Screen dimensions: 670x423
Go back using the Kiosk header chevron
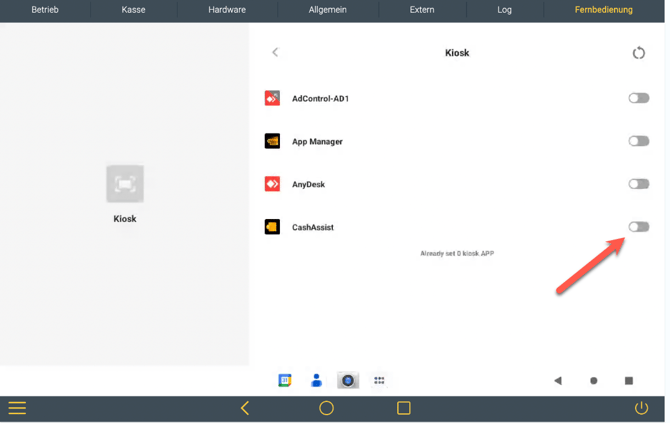pyautogui.click(x=275, y=52)
